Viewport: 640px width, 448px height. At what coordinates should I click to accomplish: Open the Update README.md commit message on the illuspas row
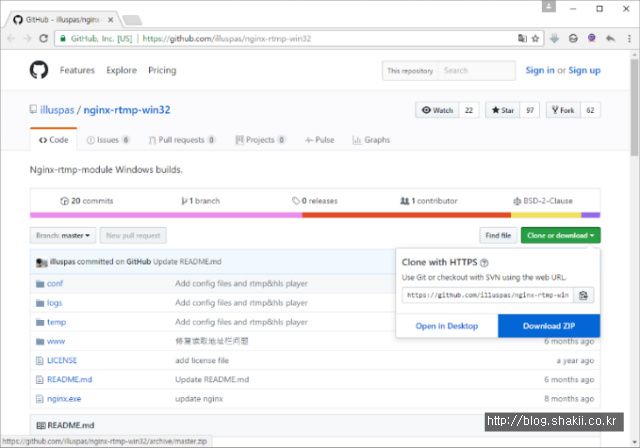click(187, 262)
